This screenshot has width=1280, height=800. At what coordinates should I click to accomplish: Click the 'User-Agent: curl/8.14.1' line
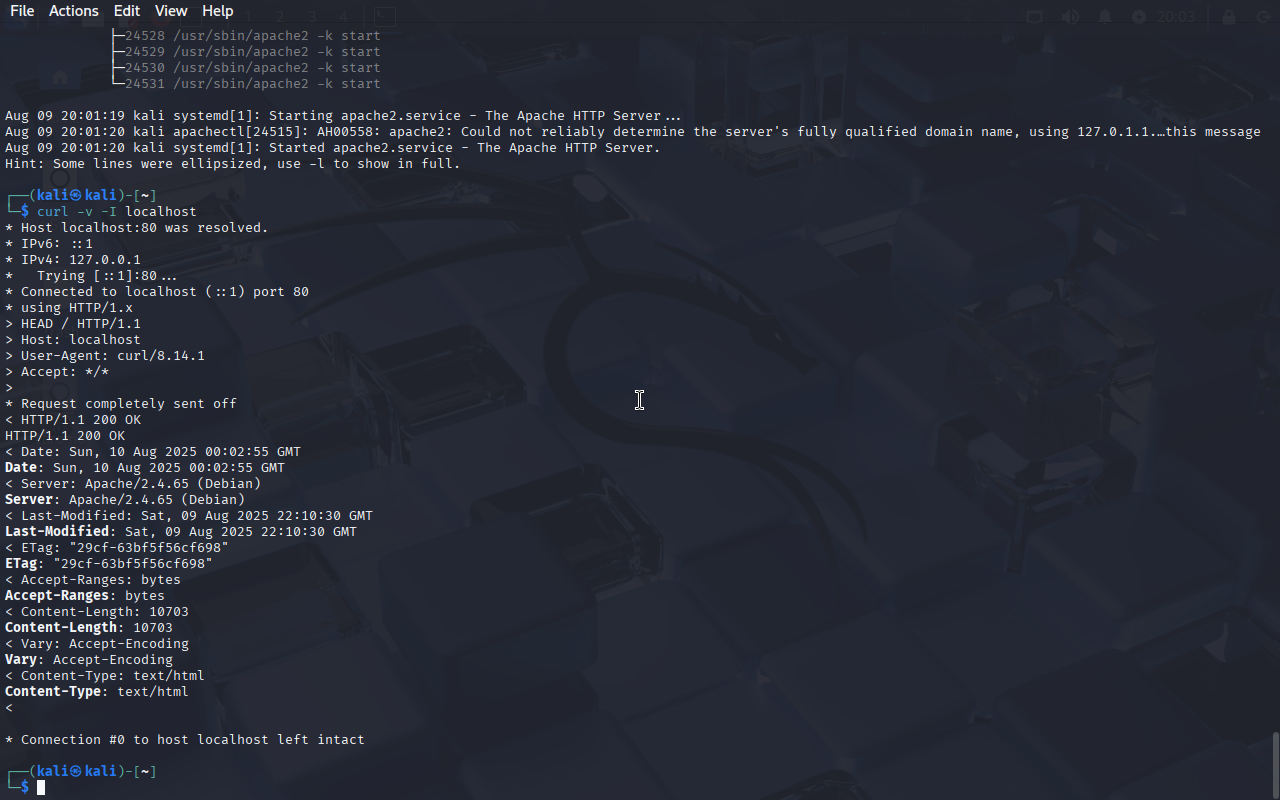pyautogui.click(x=105, y=356)
